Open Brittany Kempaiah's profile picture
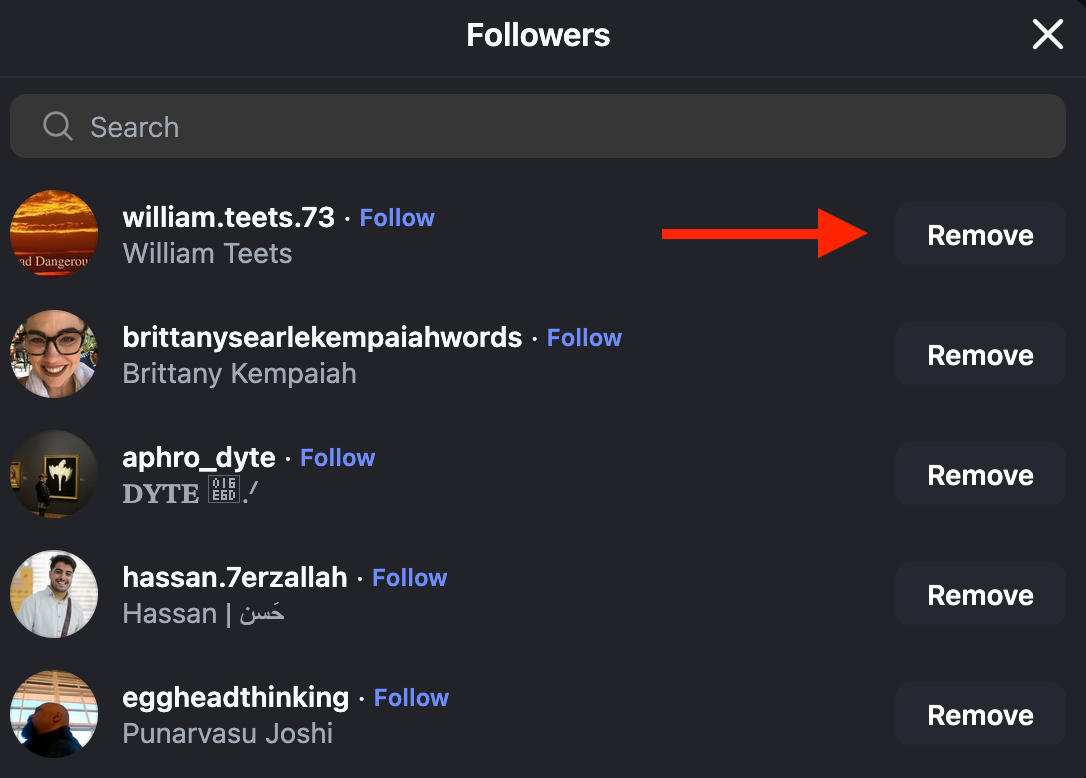Viewport: 1086px width, 778px height. click(x=54, y=354)
